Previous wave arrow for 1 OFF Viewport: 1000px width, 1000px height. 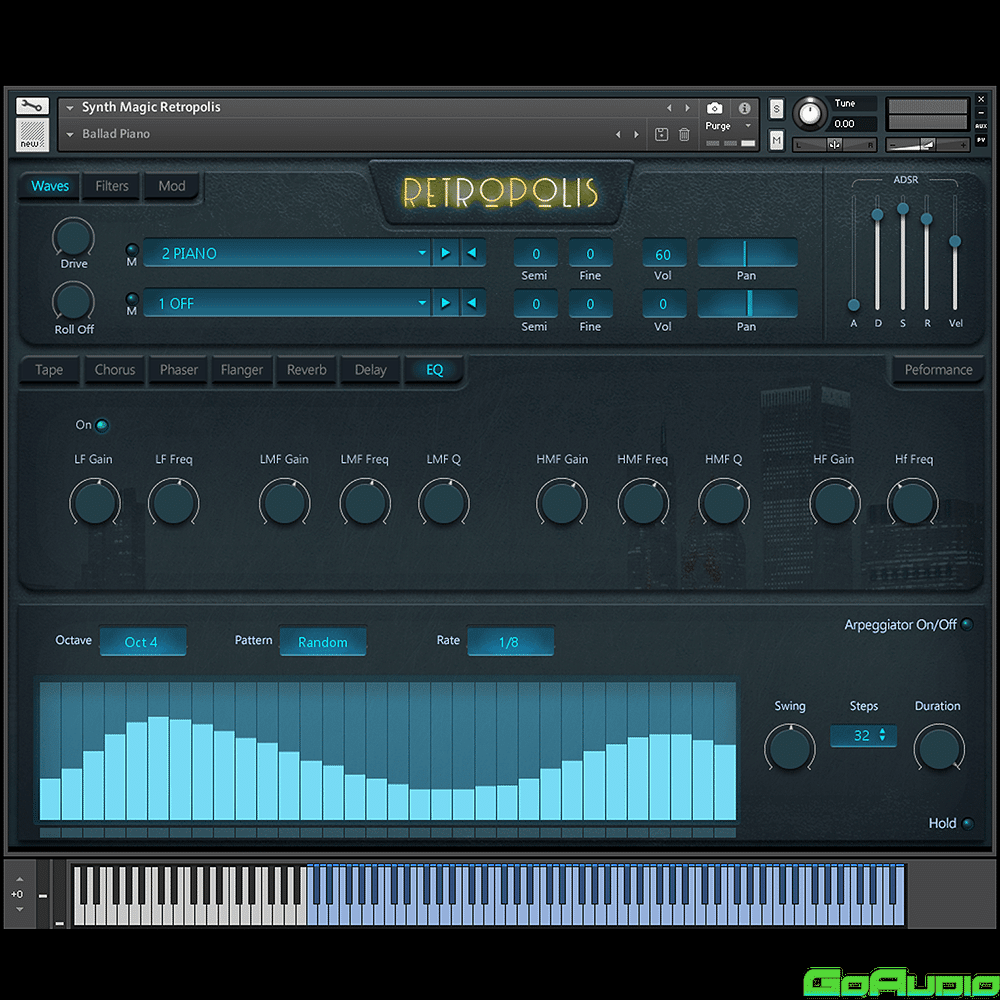(472, 303)
